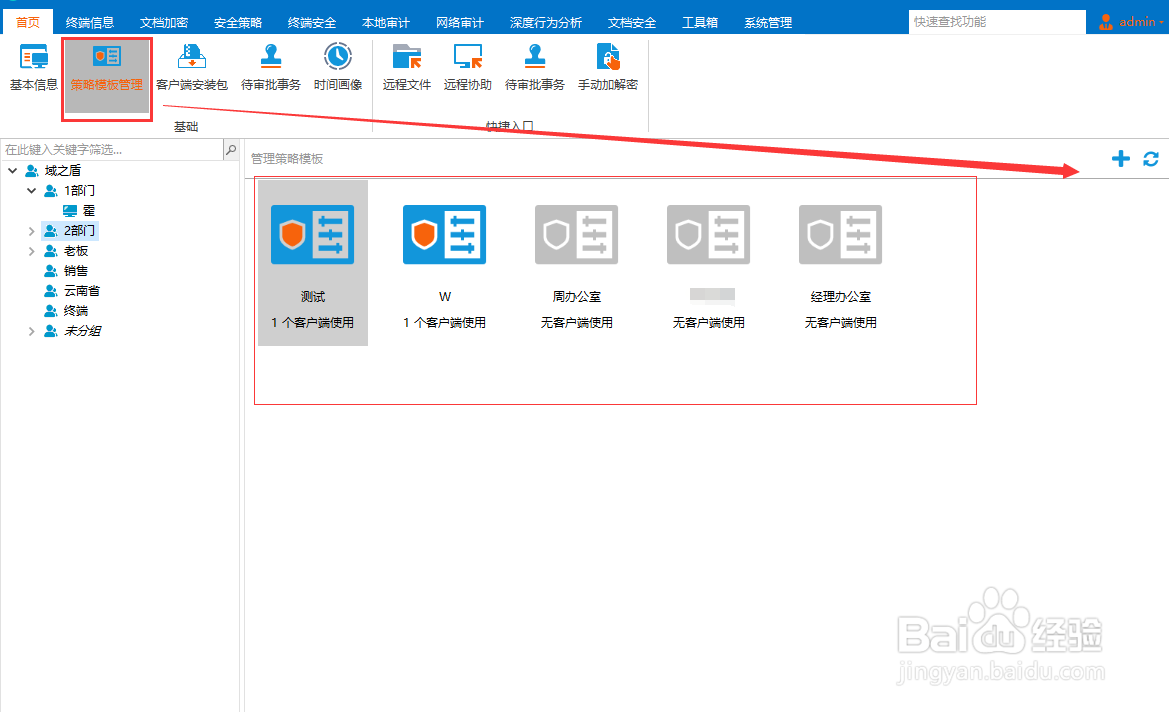This screenshot has width=1169, height=712.
Task: Switch to the 首页 tab
Action: pos(28,22)
